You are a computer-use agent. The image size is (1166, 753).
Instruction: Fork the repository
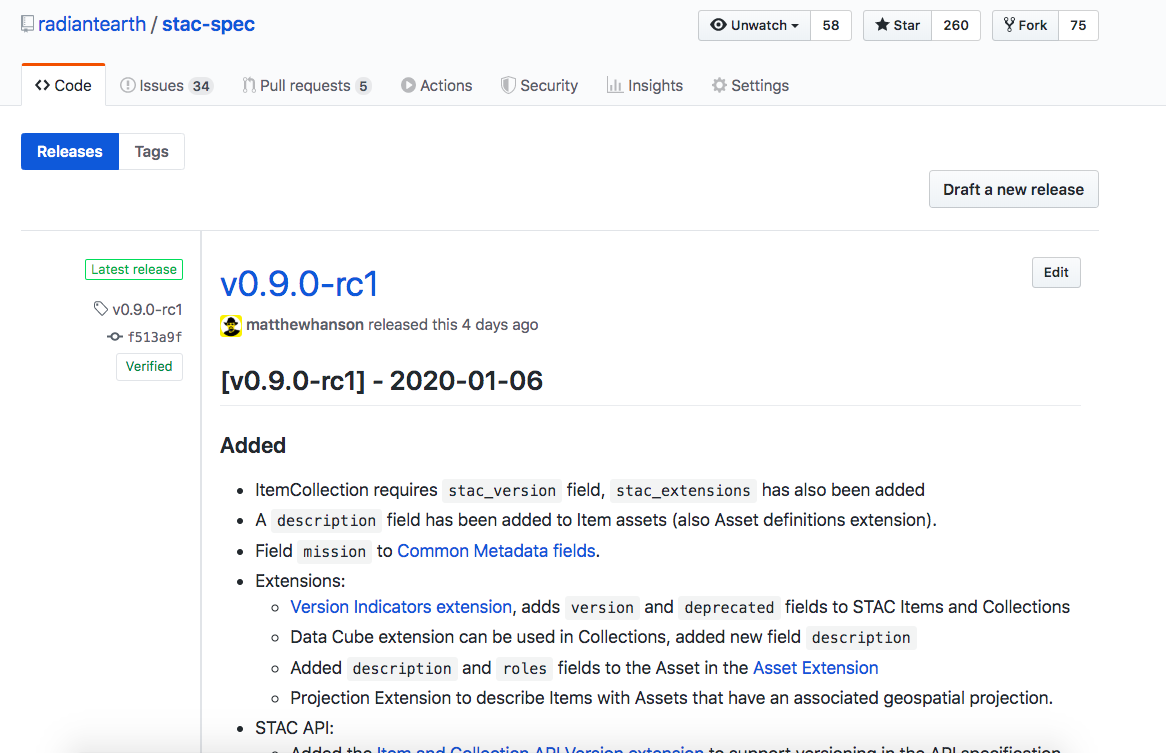pyautogui.click(x=1025, y=25)
